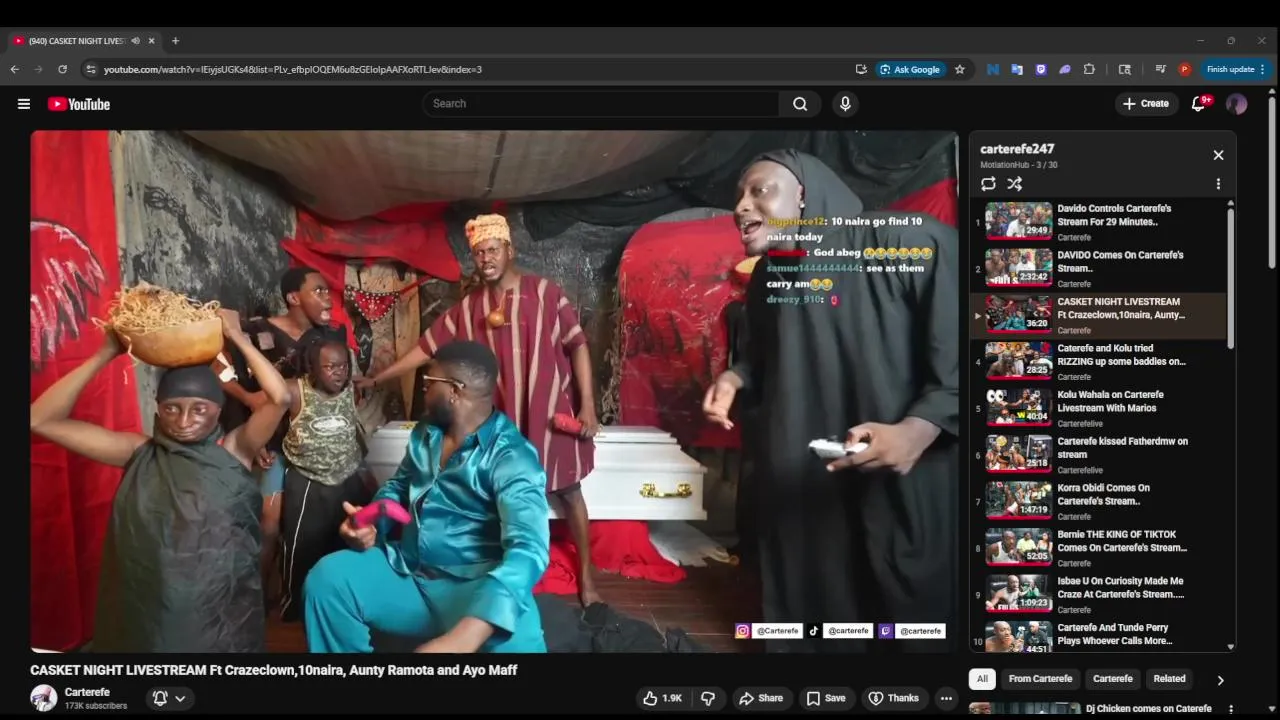1280x720 pixels.
Task: Click the video player area
Action: pyautogui.click(x=494, y=391)
